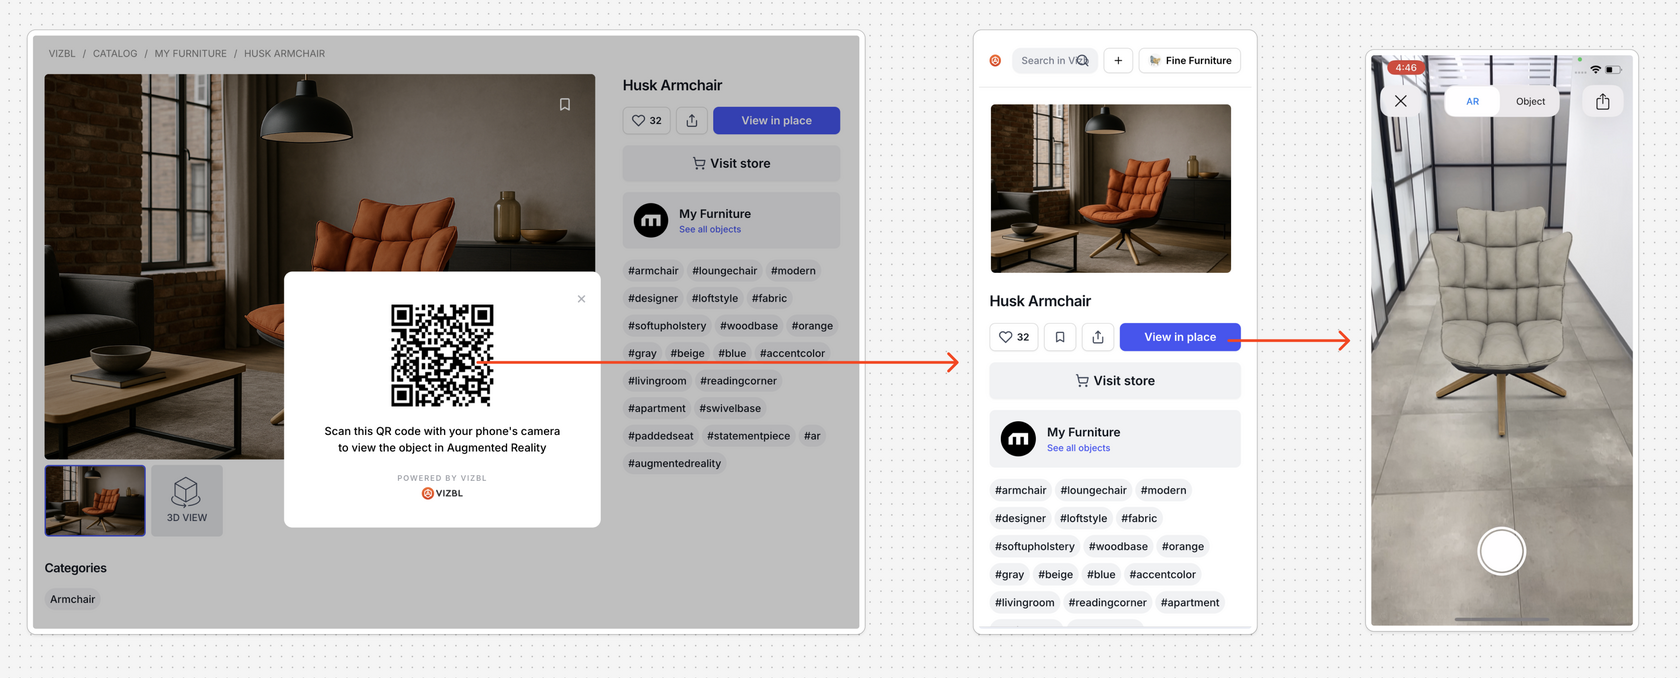Switch to AR tab in camera view

1473,101
